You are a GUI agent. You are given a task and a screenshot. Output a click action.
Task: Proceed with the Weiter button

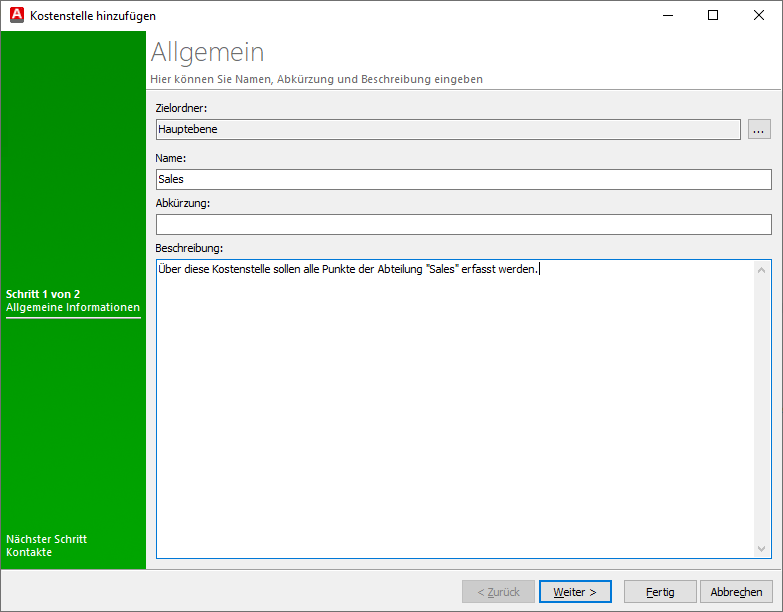[575, 592]
